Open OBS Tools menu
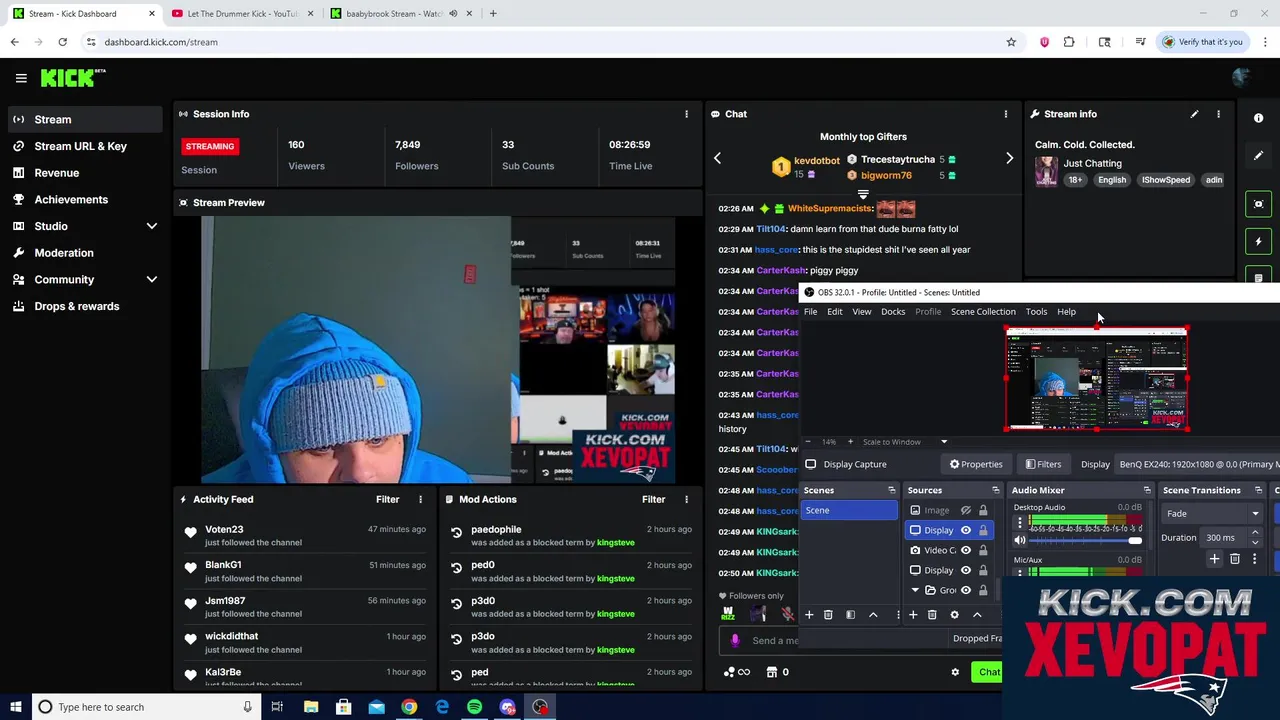The image size is (1280, 720). click(x=1036, y=312)
